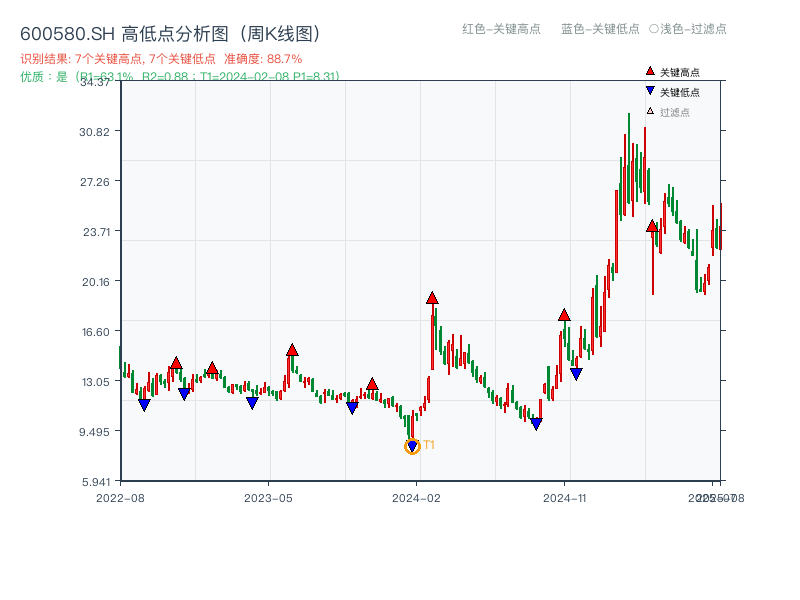Click the second red key-high triangle before 2023-05

click(212, 368)
